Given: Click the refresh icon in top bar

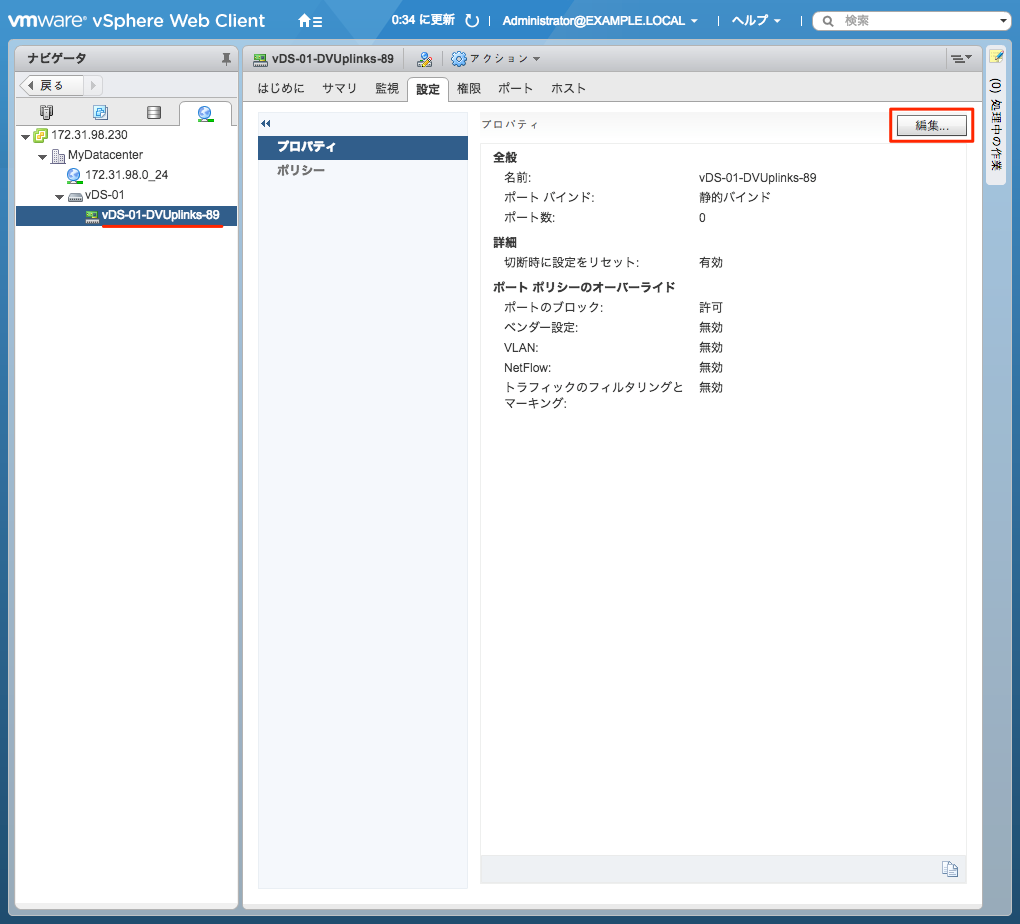Looking at the screenshot, I should tap(472, 21).
